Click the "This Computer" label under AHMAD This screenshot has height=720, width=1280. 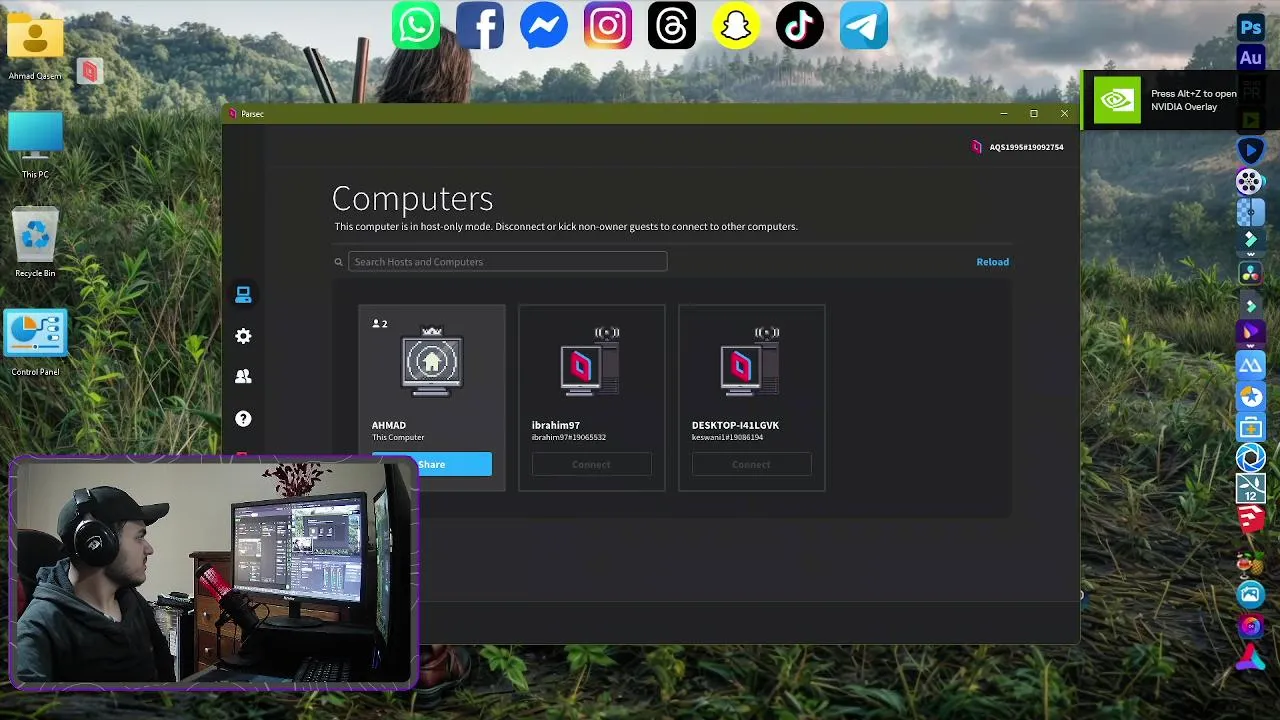[x=398, y=437]
